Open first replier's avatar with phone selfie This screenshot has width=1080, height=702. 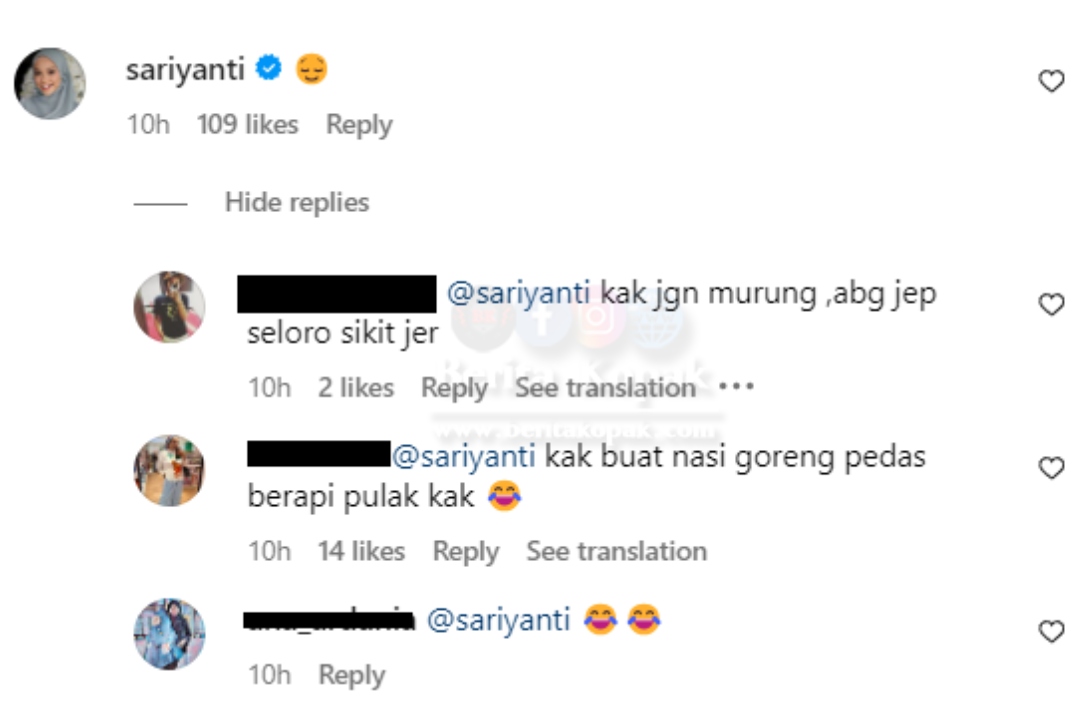169,307
